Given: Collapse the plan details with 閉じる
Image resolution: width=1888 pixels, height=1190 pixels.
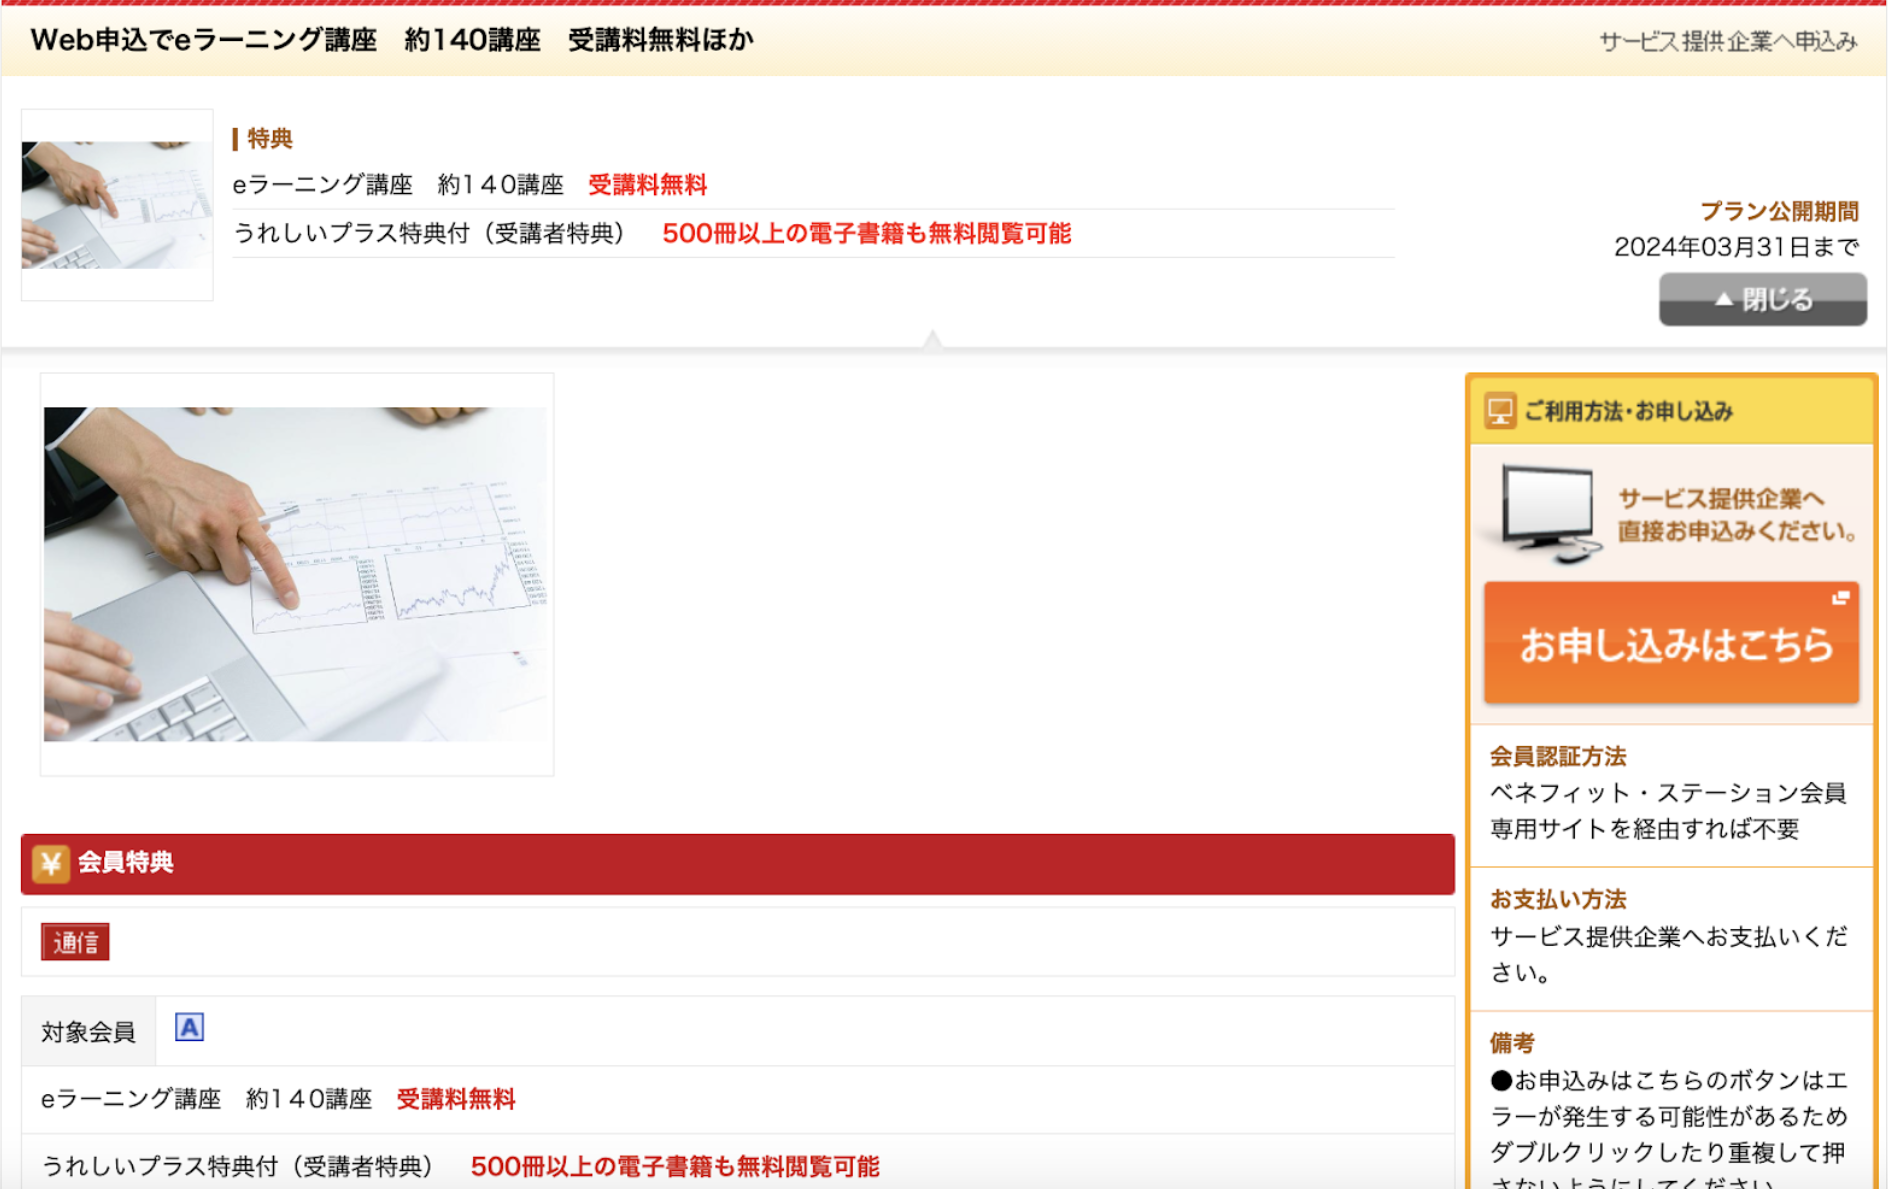Looking at the screenshot, I should tap(1762, 299).
